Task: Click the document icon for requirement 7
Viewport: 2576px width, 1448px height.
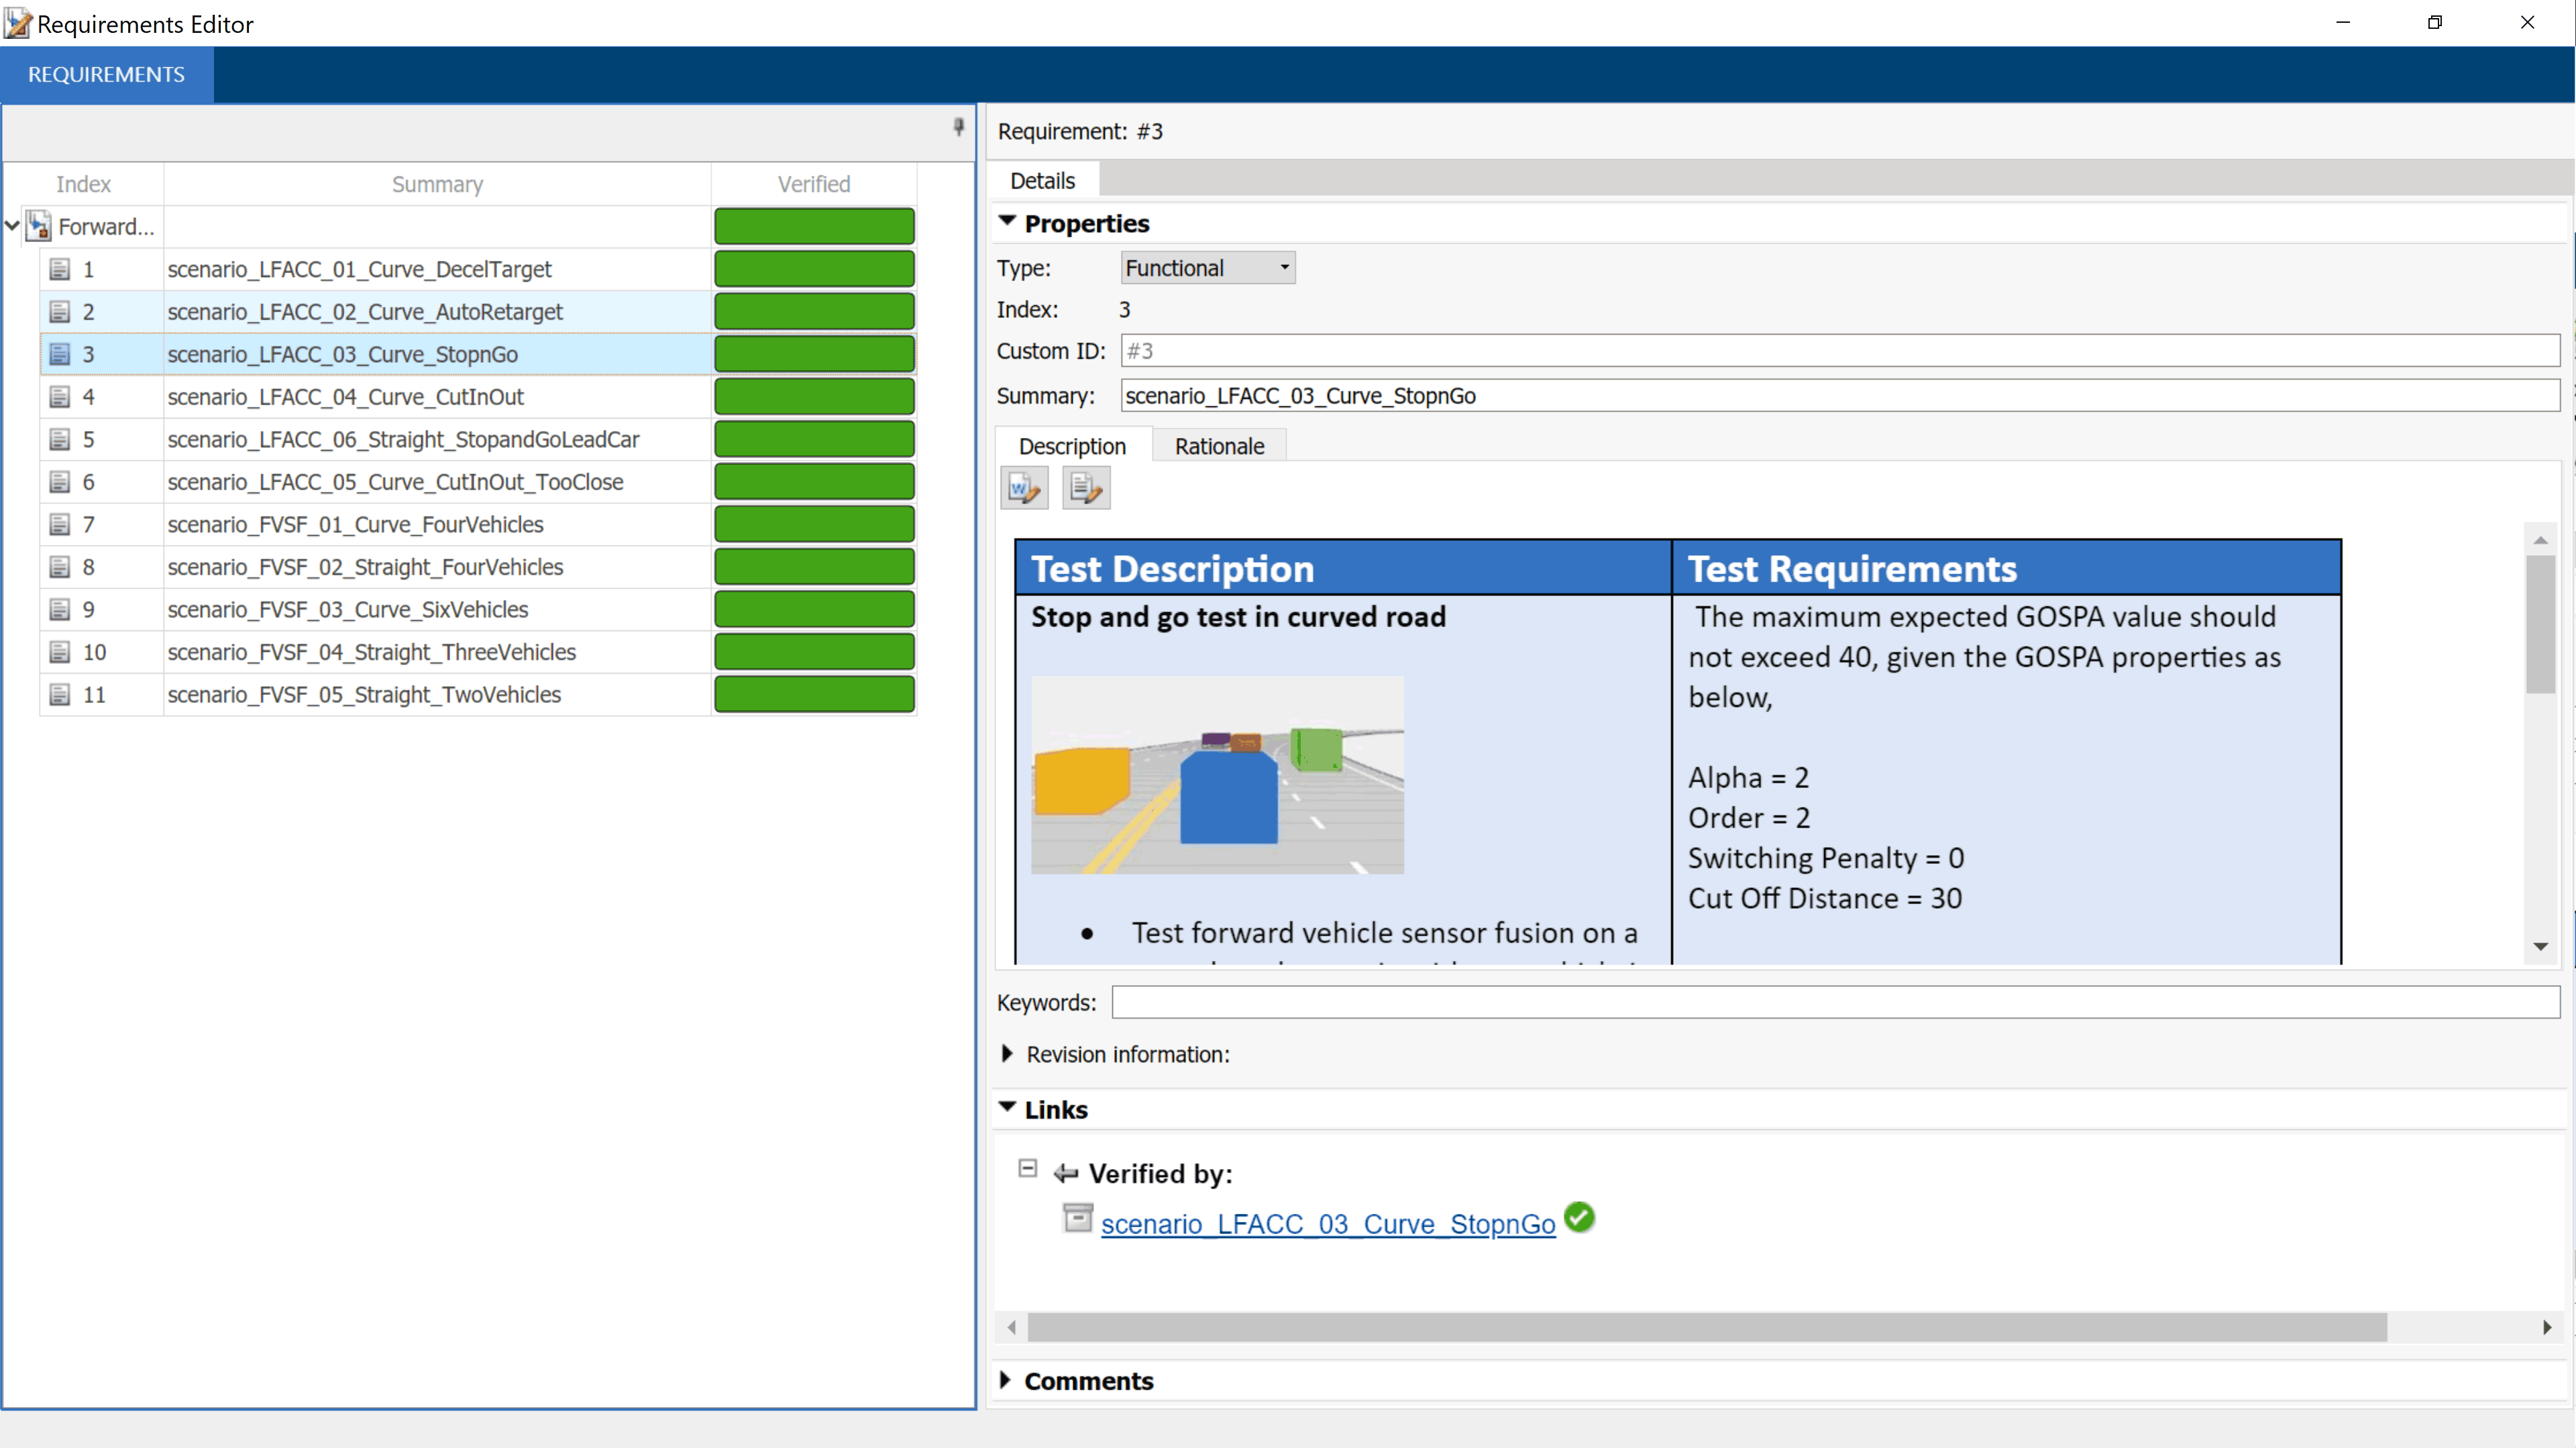Action: pos(60,524)
